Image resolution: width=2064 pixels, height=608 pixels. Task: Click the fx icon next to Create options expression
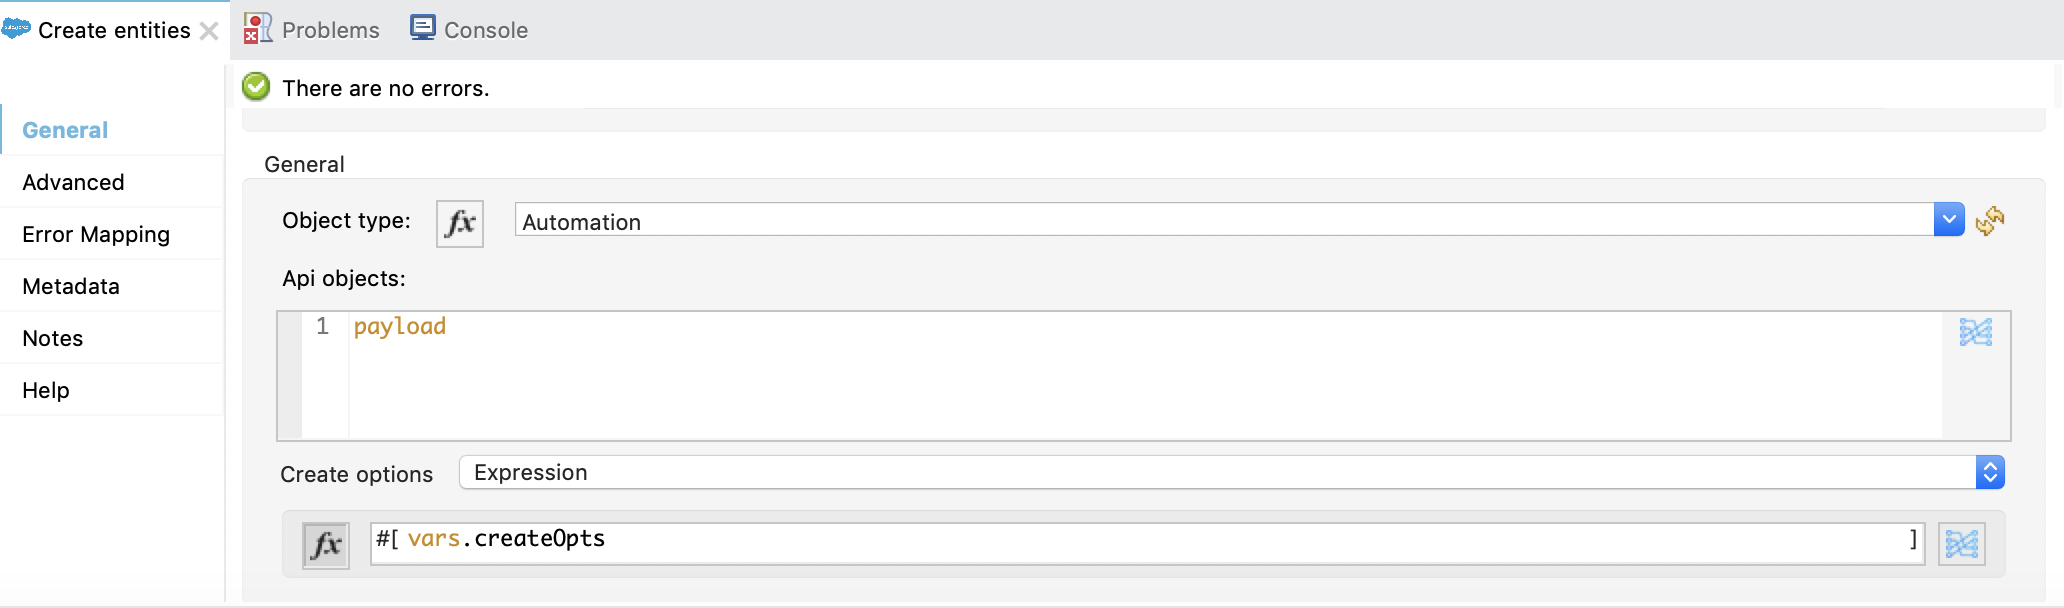click(326, 543)
